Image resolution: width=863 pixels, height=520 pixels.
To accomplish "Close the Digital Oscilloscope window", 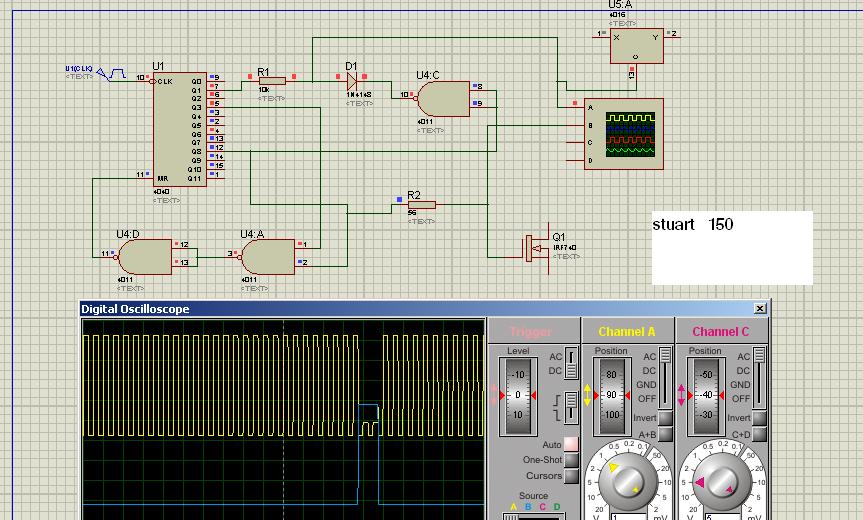I will pos(760,309).
